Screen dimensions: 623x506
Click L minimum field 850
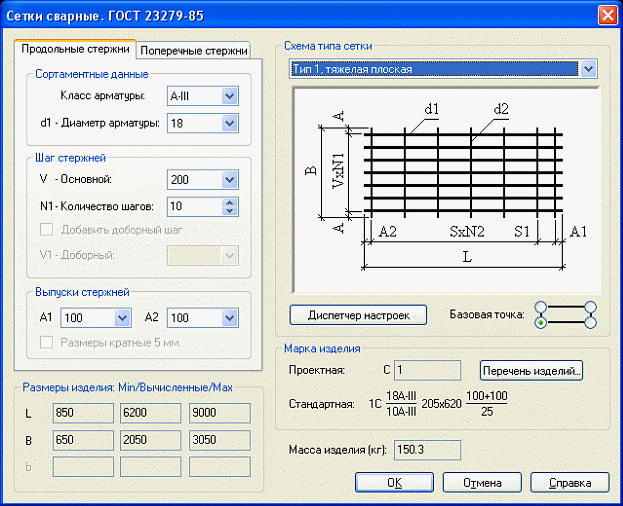point(83,413)
